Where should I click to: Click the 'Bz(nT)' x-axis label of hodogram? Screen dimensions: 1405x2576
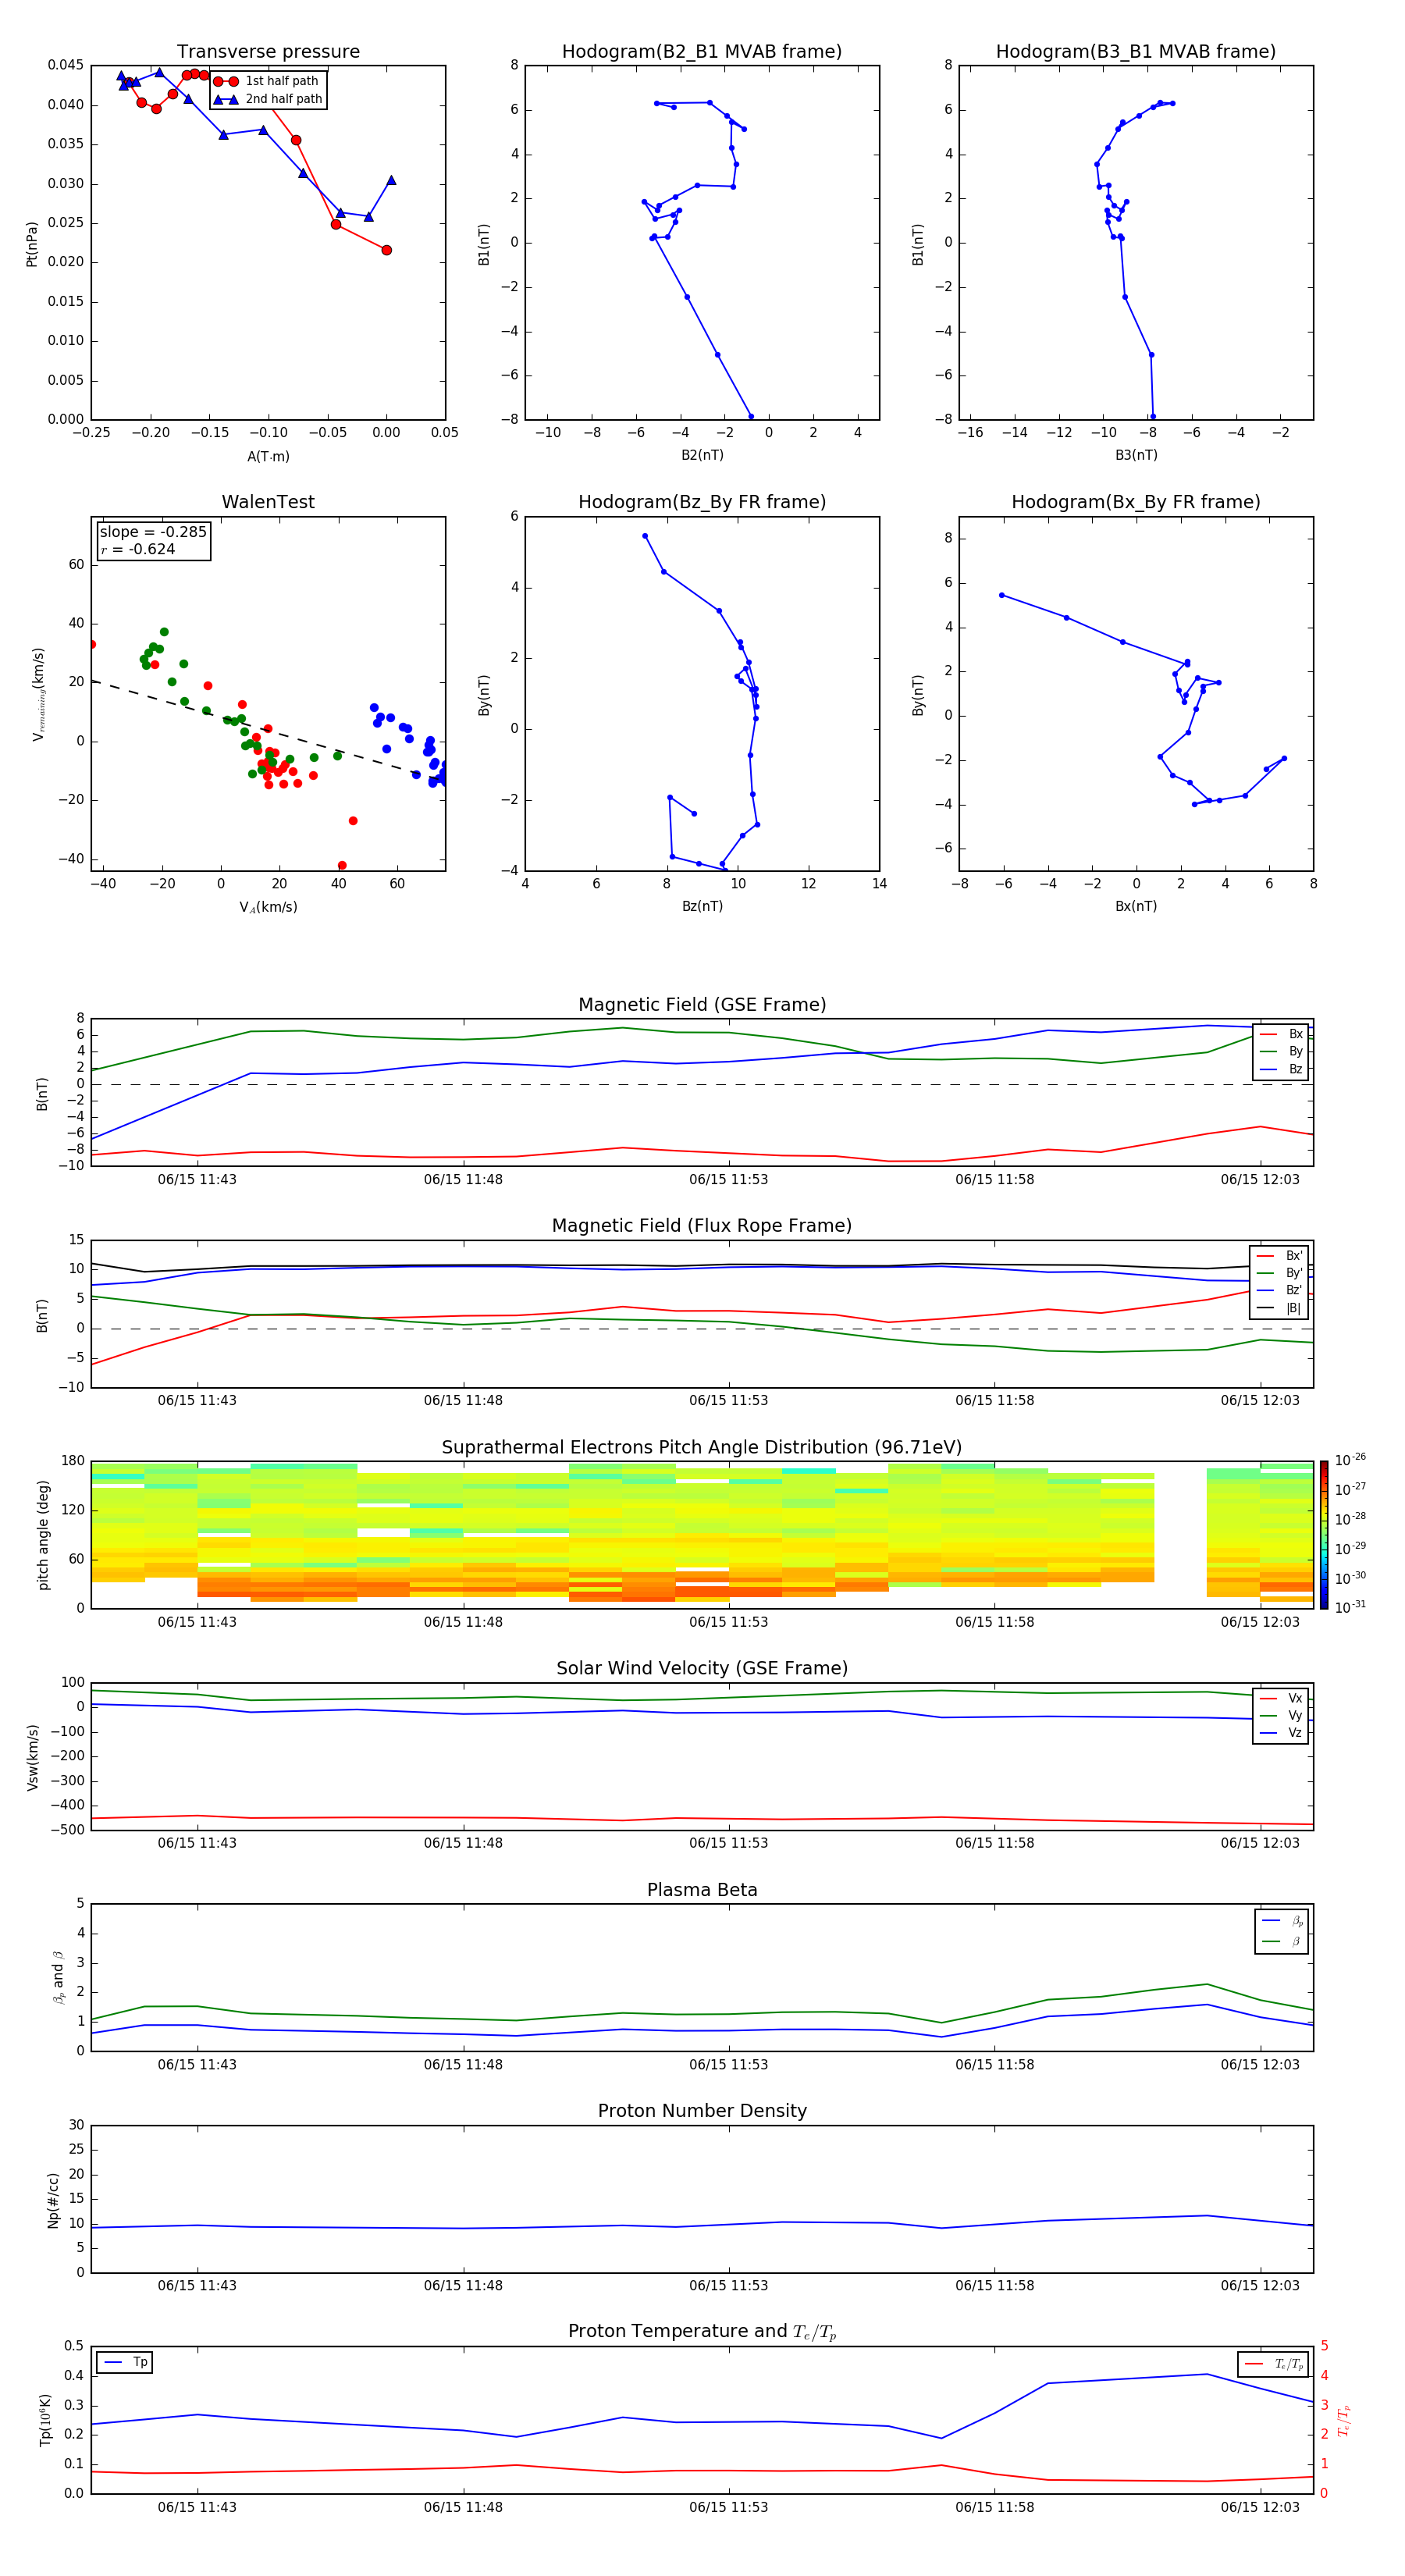point(702,906)
